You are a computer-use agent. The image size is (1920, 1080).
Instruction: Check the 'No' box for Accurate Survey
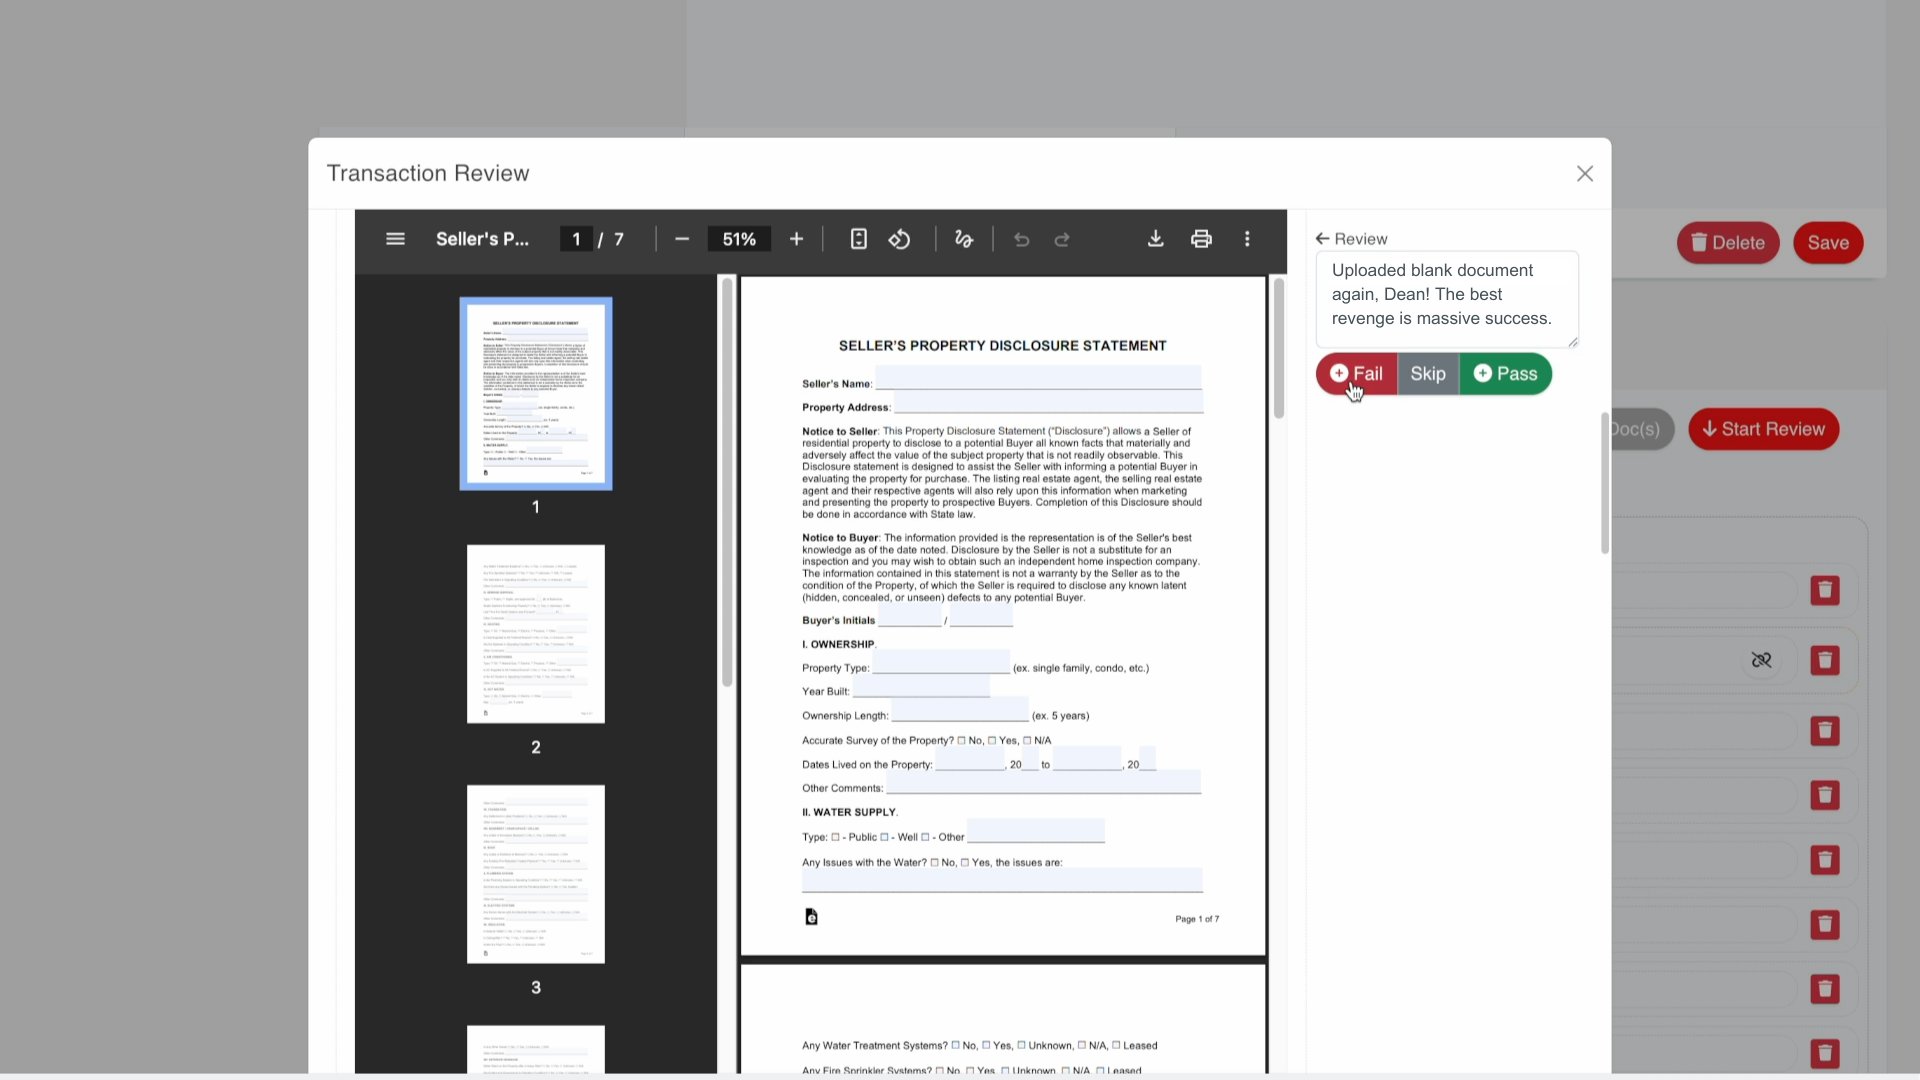962,741
